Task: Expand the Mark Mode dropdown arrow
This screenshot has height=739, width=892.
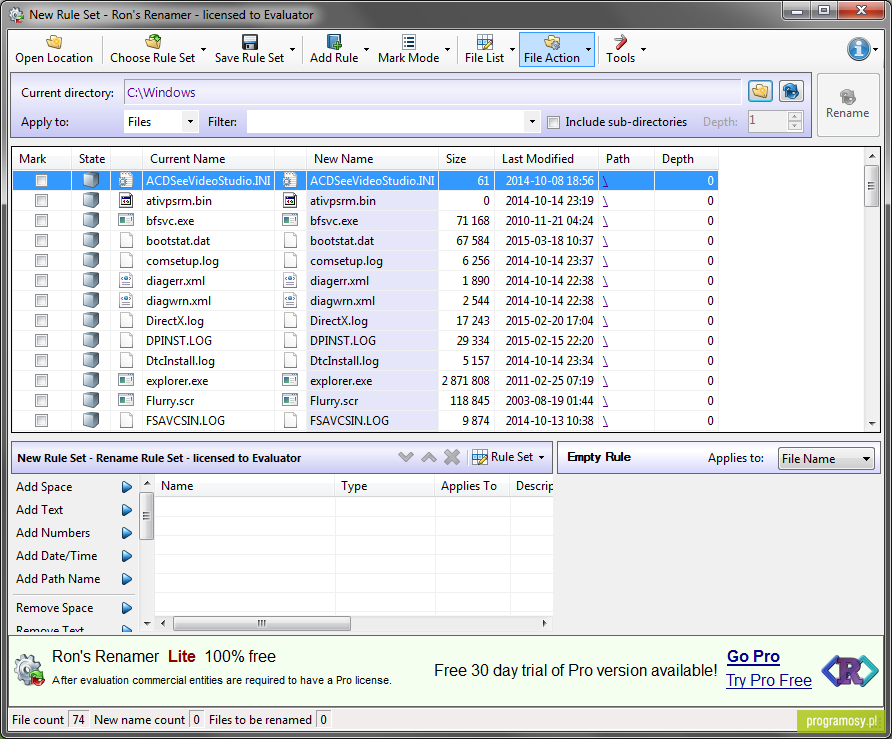Action: click(x=447, y=49)
